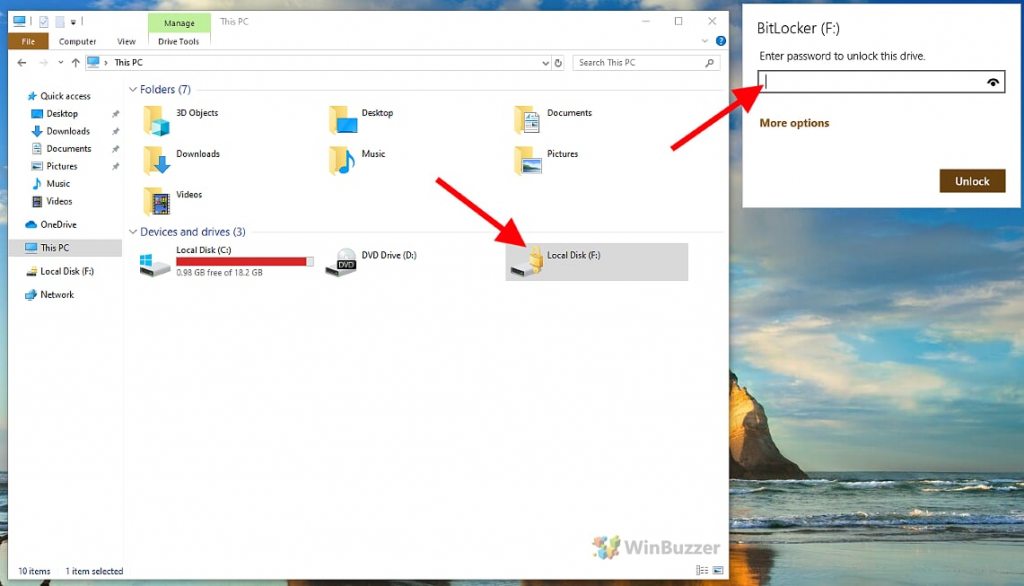Go up one level with the Up arrow

[75, 63]
